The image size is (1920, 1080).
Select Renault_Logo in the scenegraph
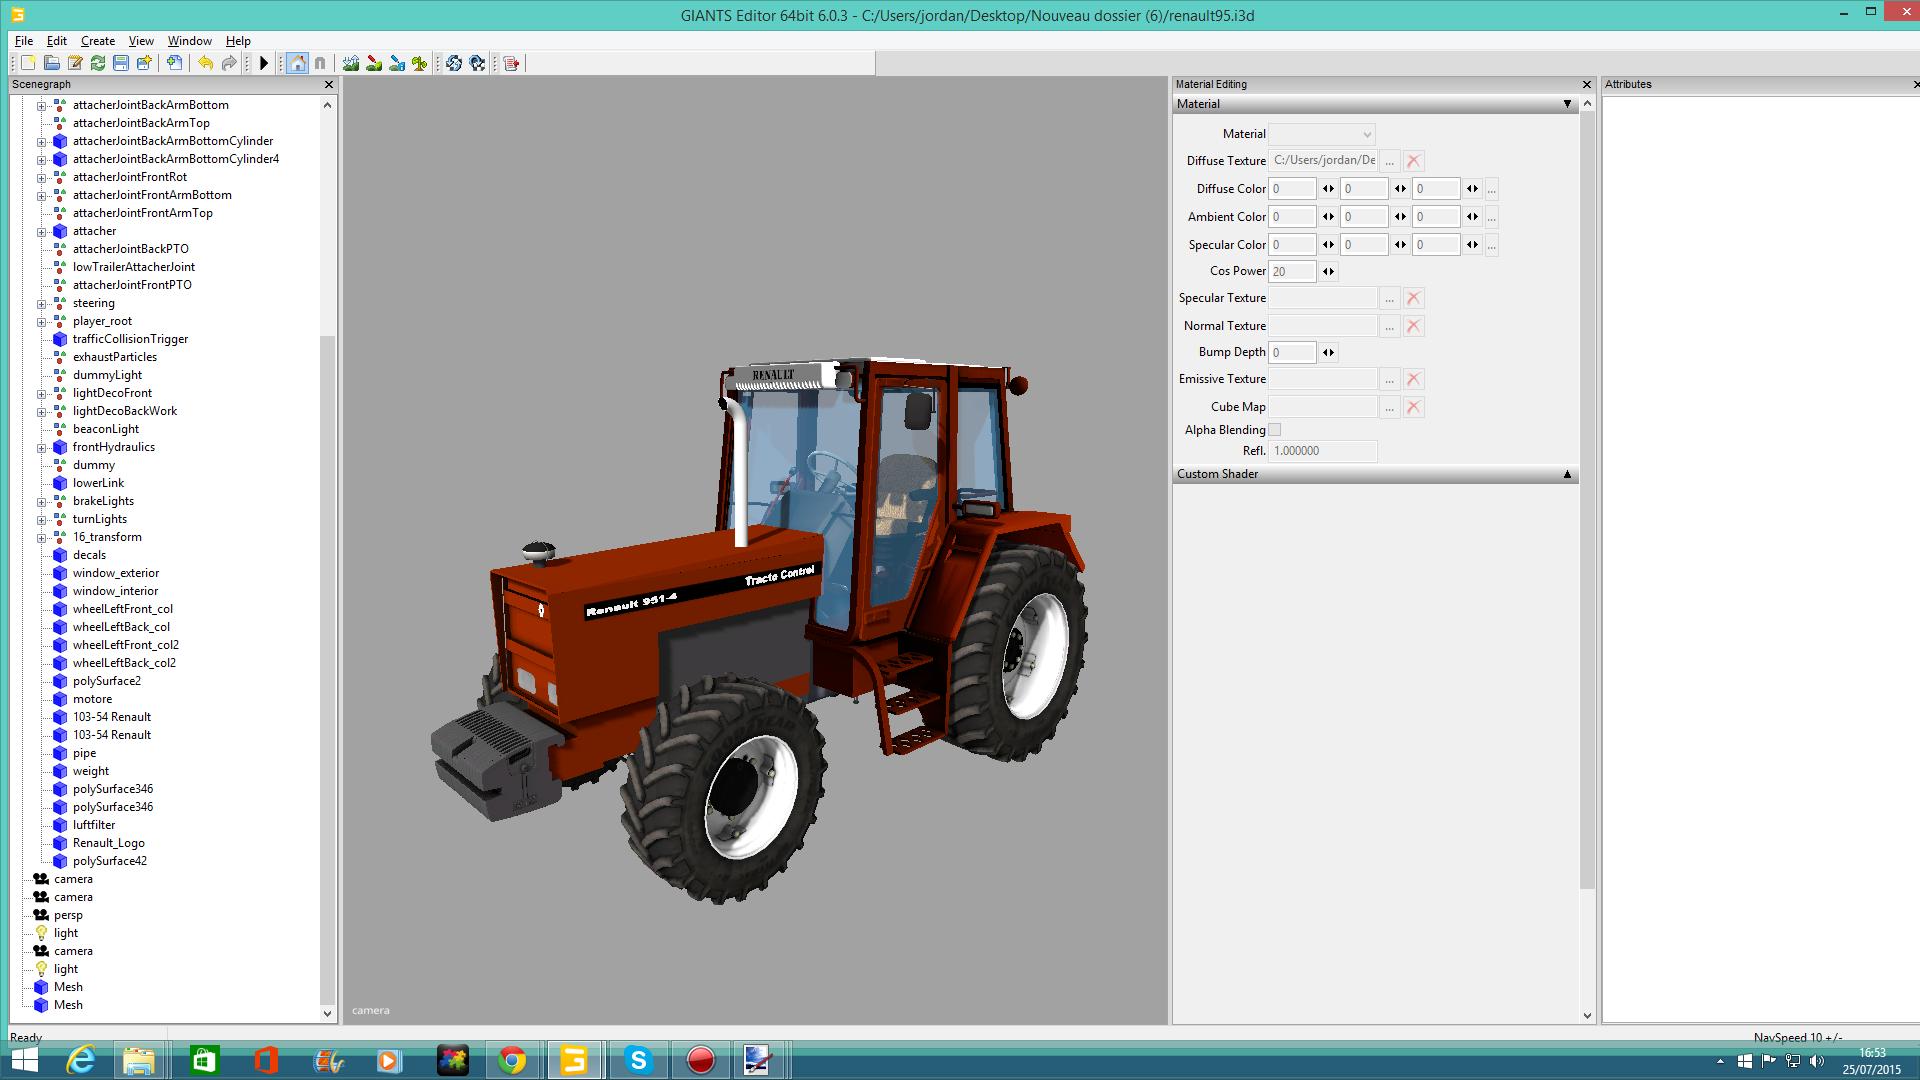[108, 843]
